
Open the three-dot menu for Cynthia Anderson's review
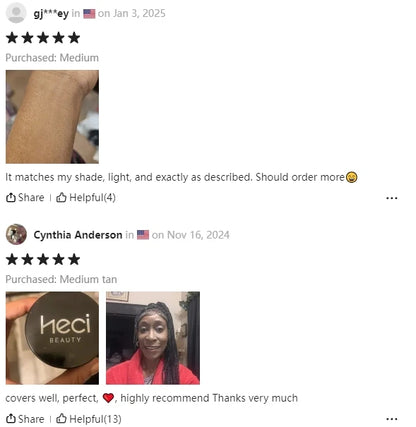[x=392, y=419]
